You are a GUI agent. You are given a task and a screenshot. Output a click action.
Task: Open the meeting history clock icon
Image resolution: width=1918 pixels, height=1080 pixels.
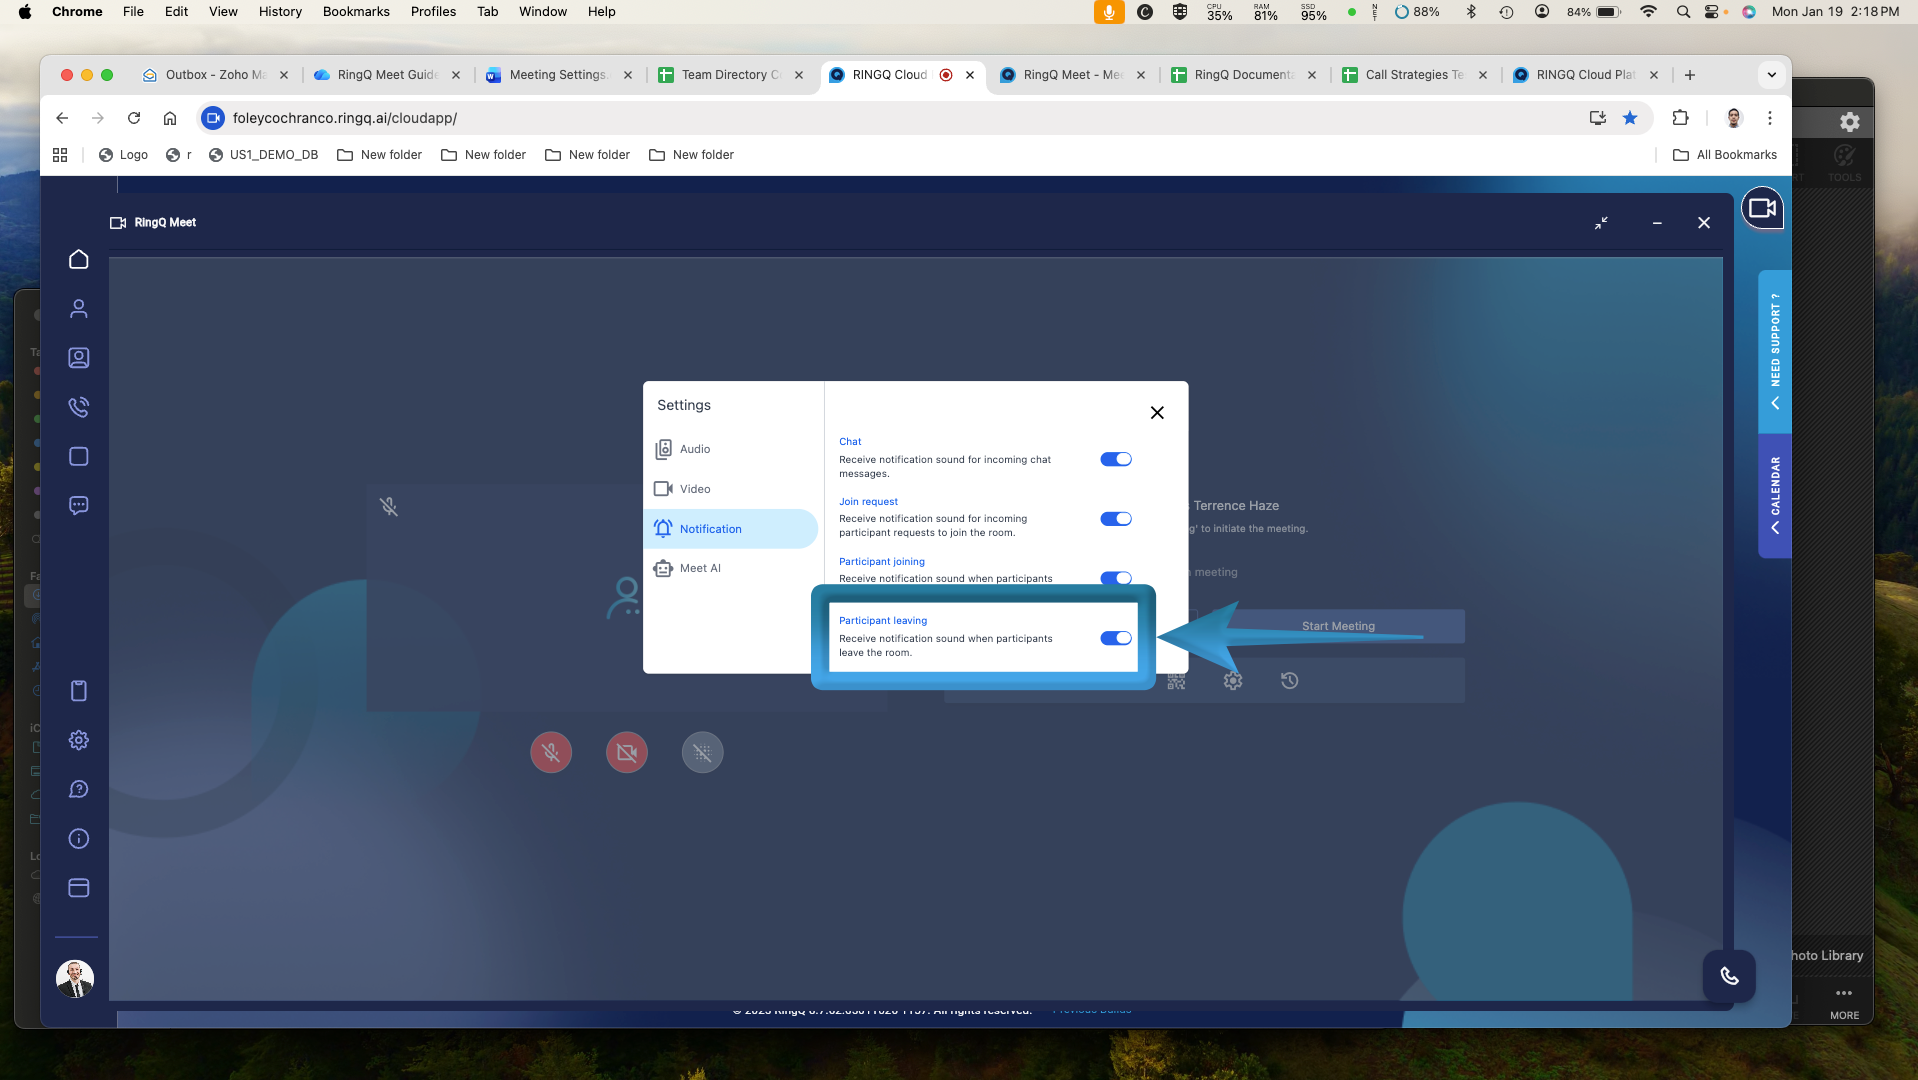(x=1289, y=681)
